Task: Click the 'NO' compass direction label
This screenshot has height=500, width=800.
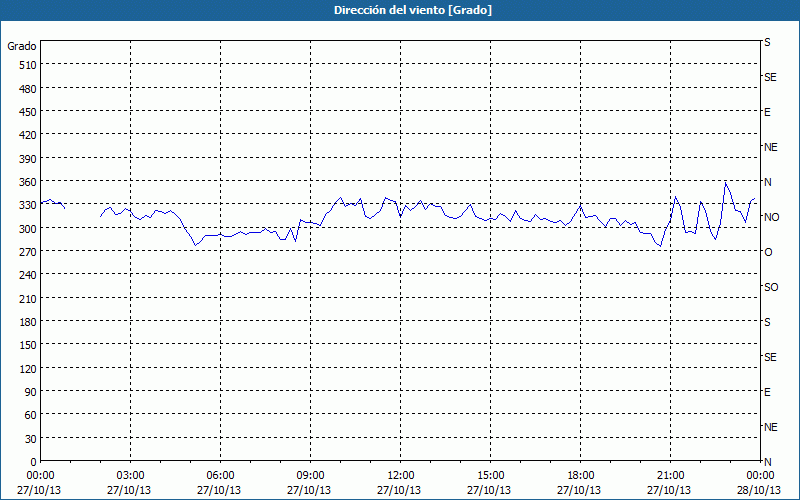Action: (771, 217)
